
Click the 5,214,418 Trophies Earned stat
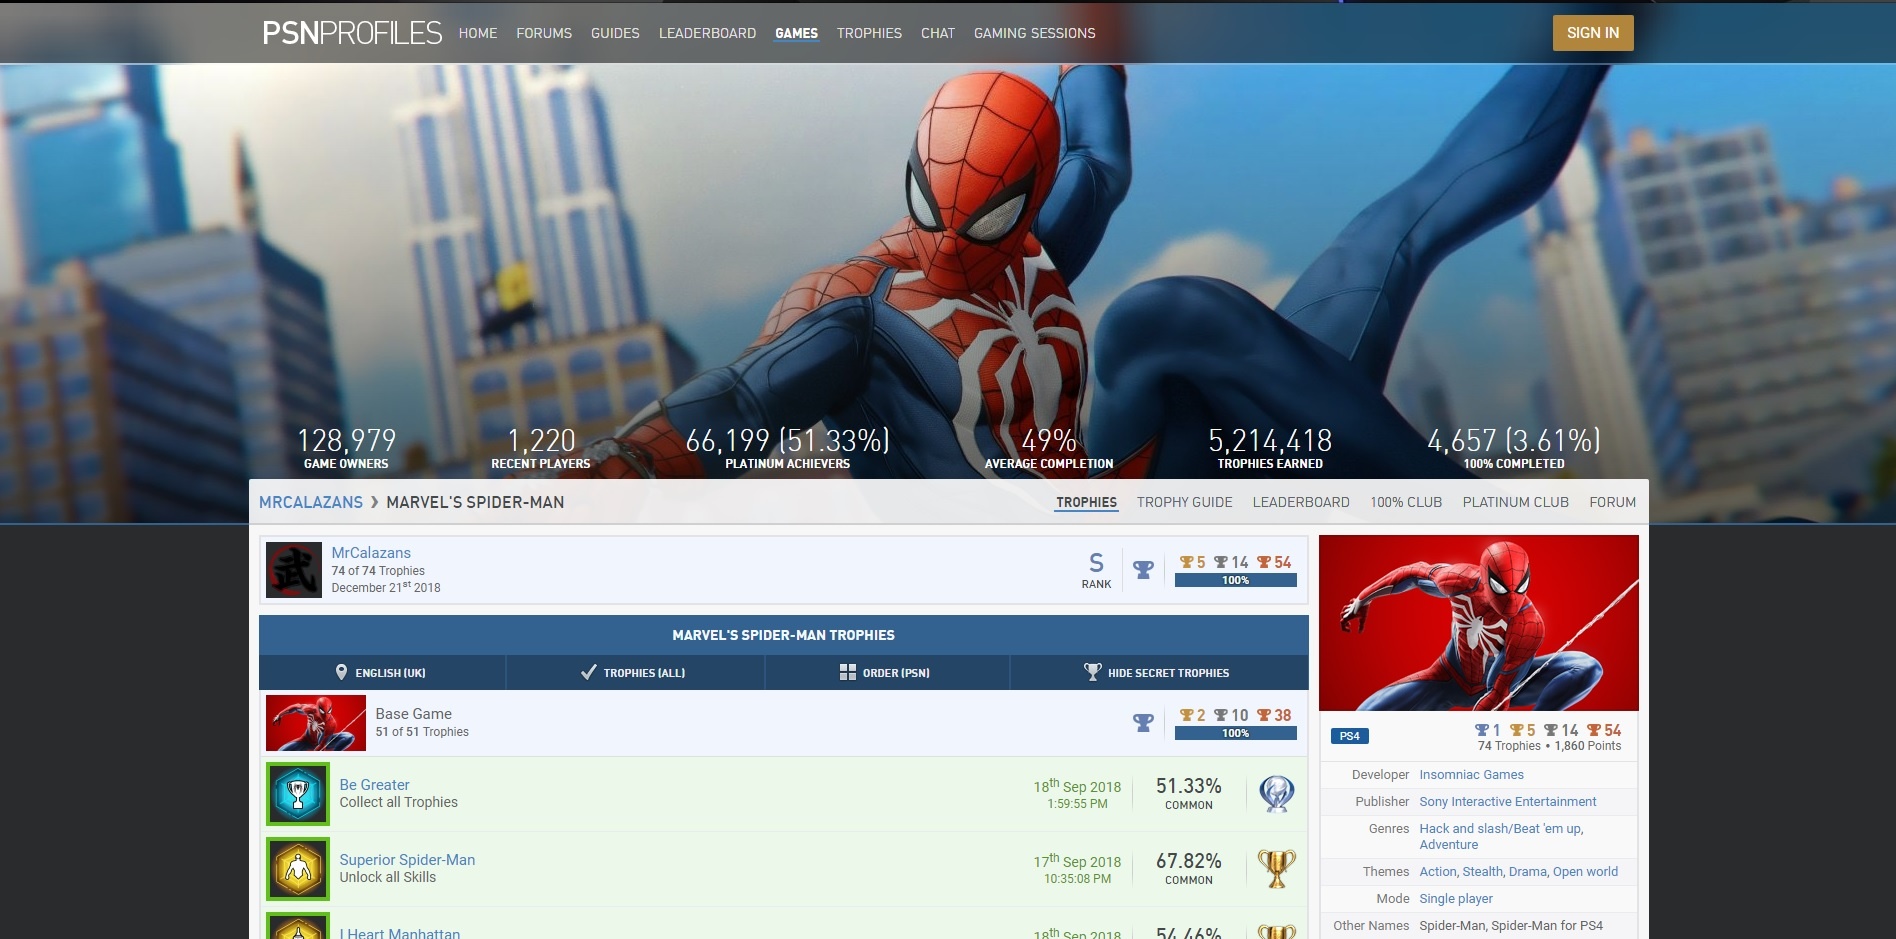tap(1270, 447)
